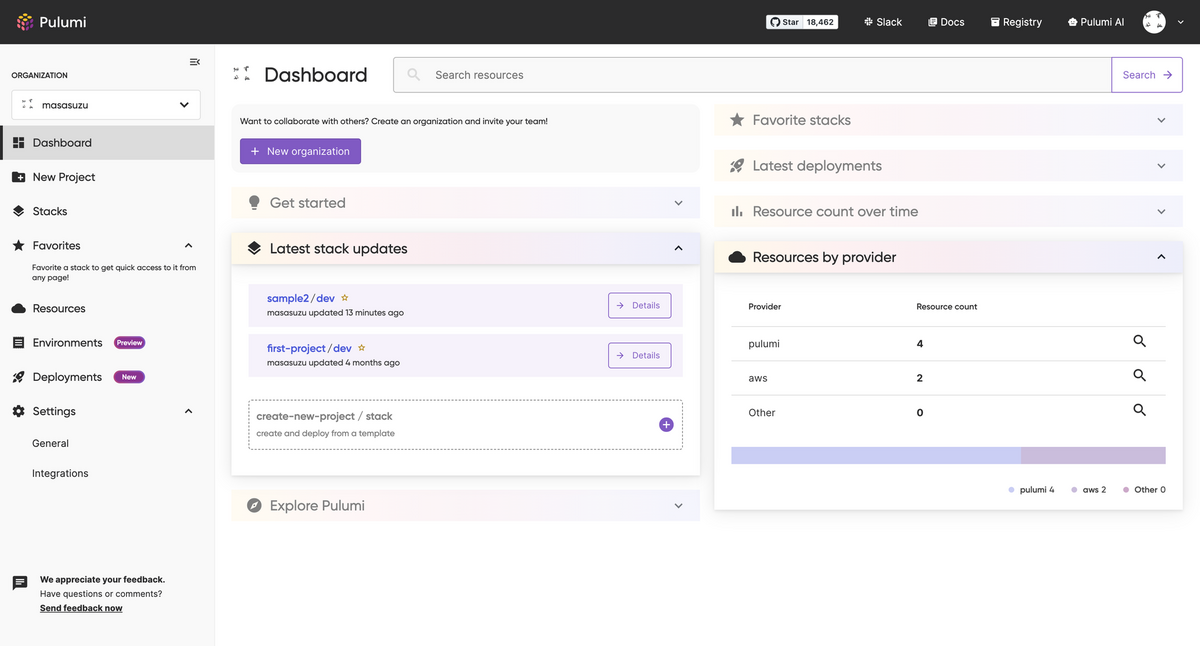The image size is (1200, 646).
Task: Click the Deployments rocket icon in sidebar
Action: tap(18, 377)
